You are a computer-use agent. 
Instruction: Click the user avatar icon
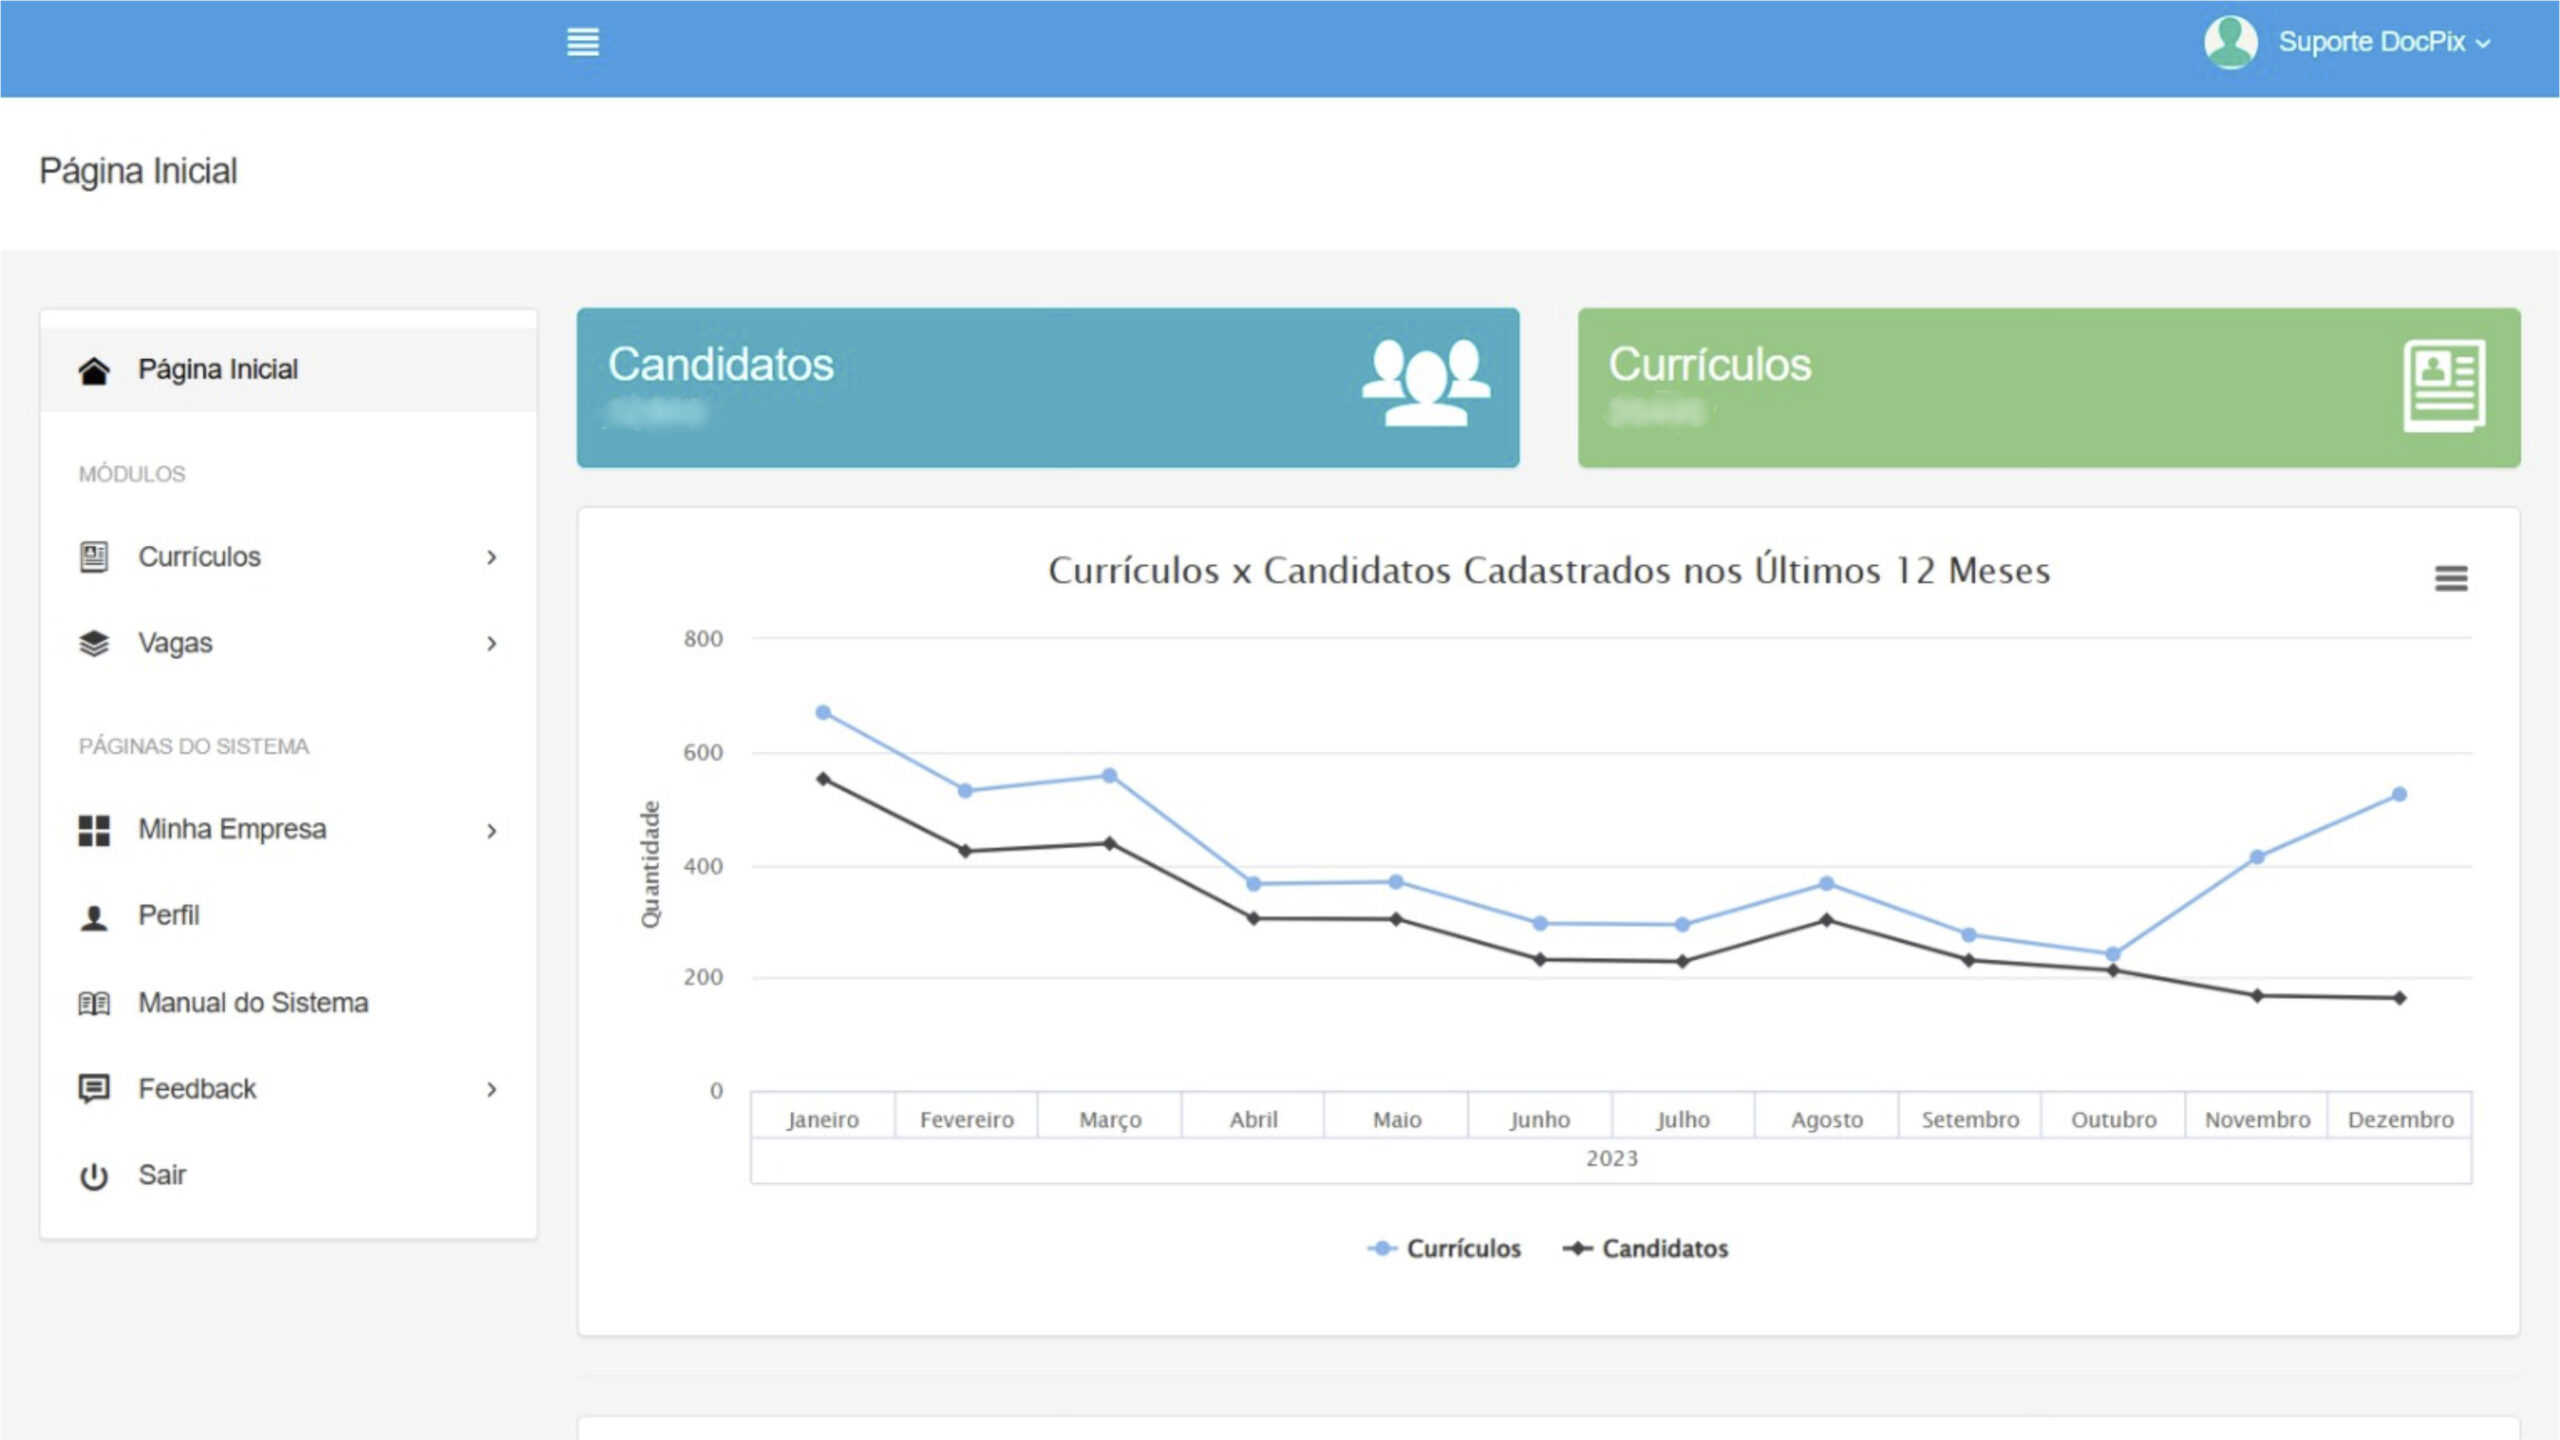[x=2230, y=42]
